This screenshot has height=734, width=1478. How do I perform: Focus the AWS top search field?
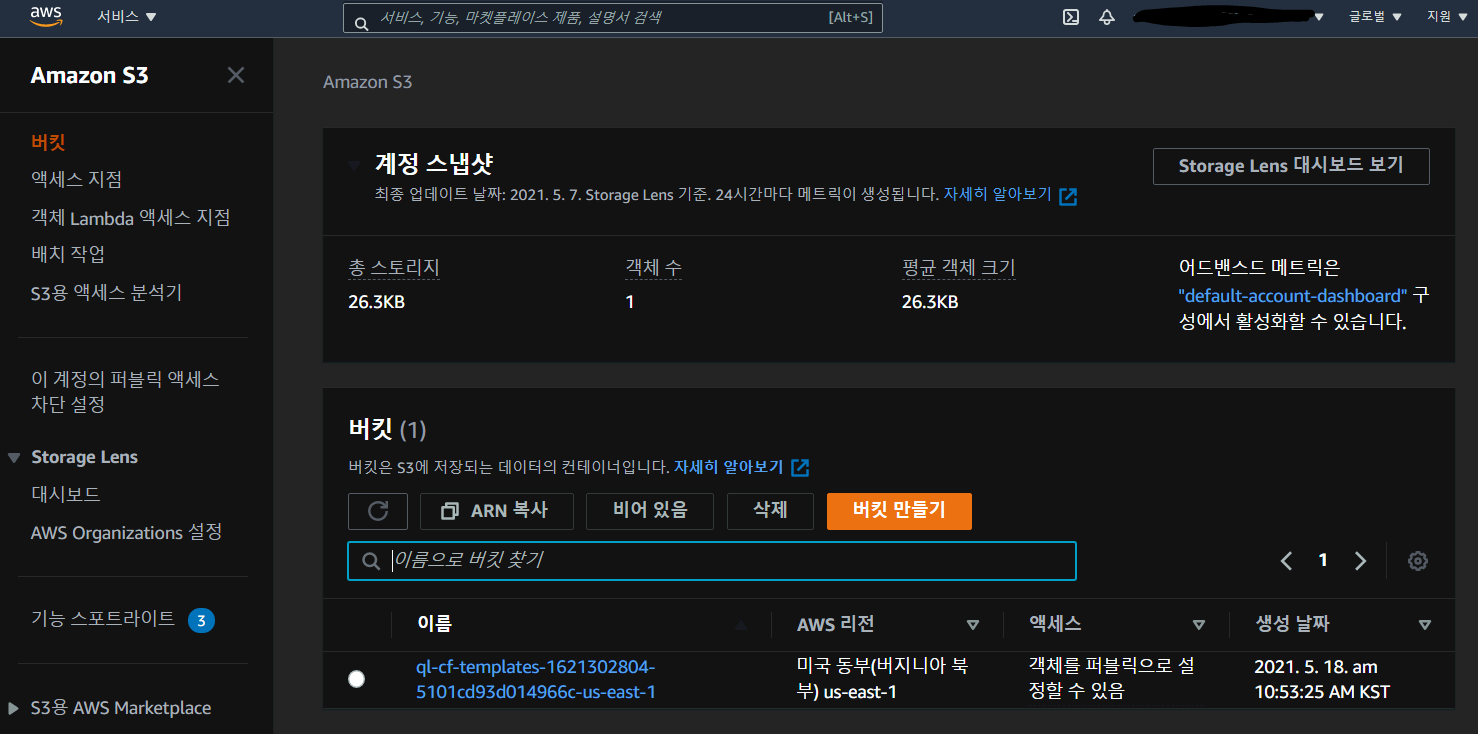click(613, 18)
